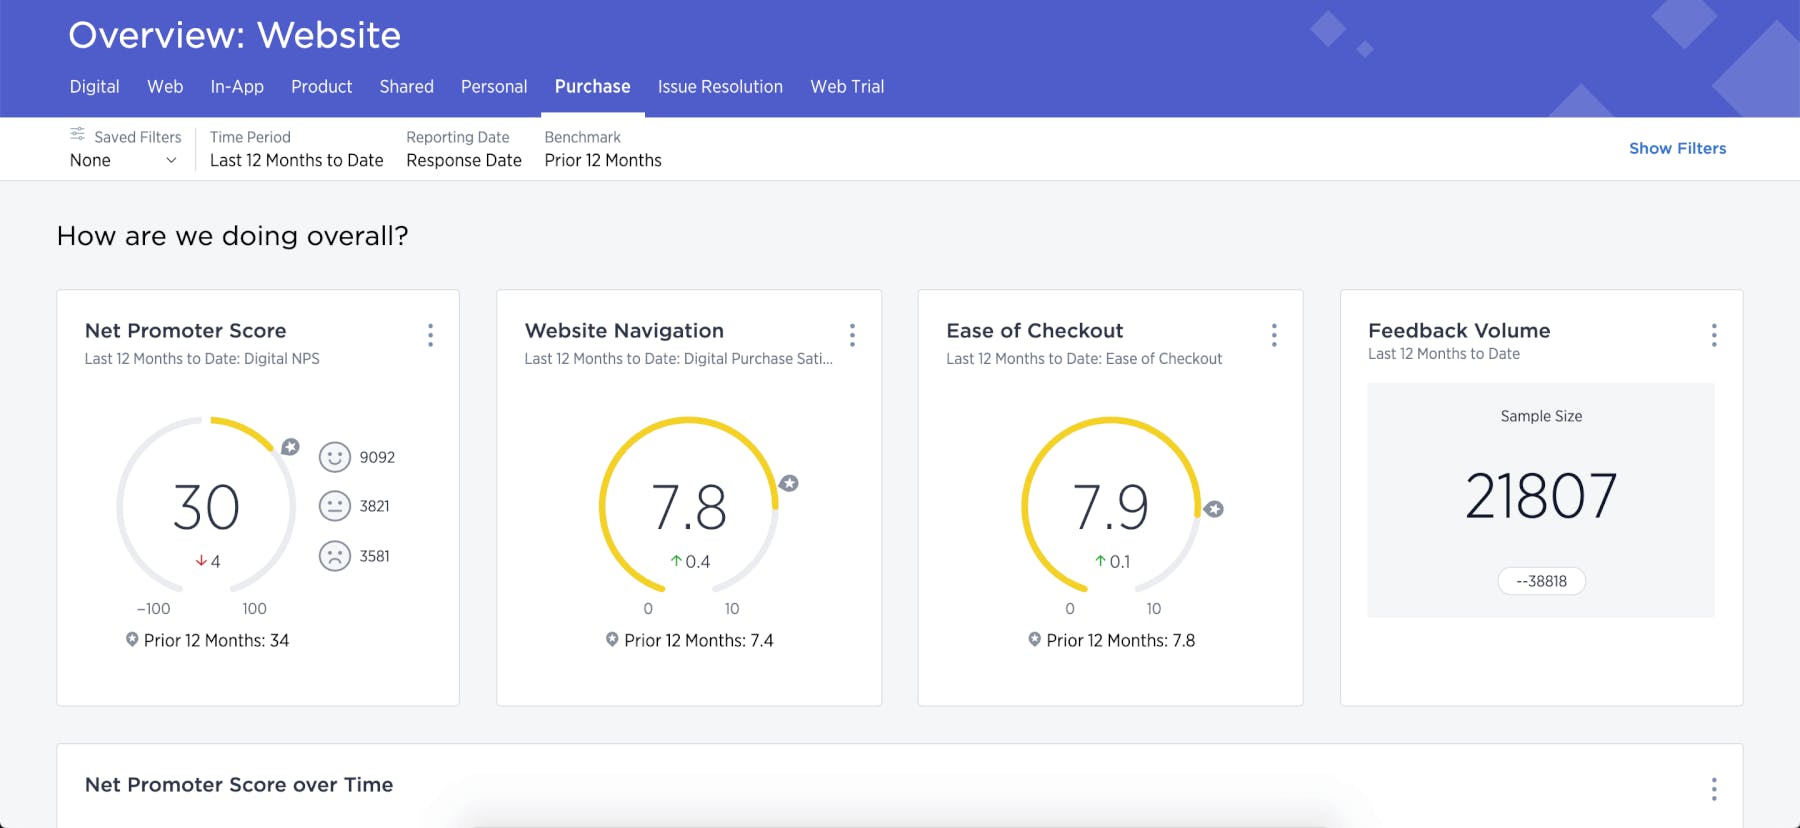Click pin icon beside Prior 12 Months: 34
The height and width of the screenshot is (828, 1800).
tap(132, 639)
